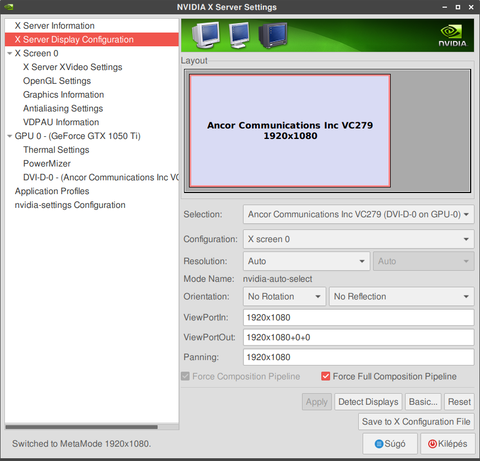Image resolution: width=480 pixels, height=461 pixels.
Task: Click the Súgó help icon
Action: click(379, 444)
